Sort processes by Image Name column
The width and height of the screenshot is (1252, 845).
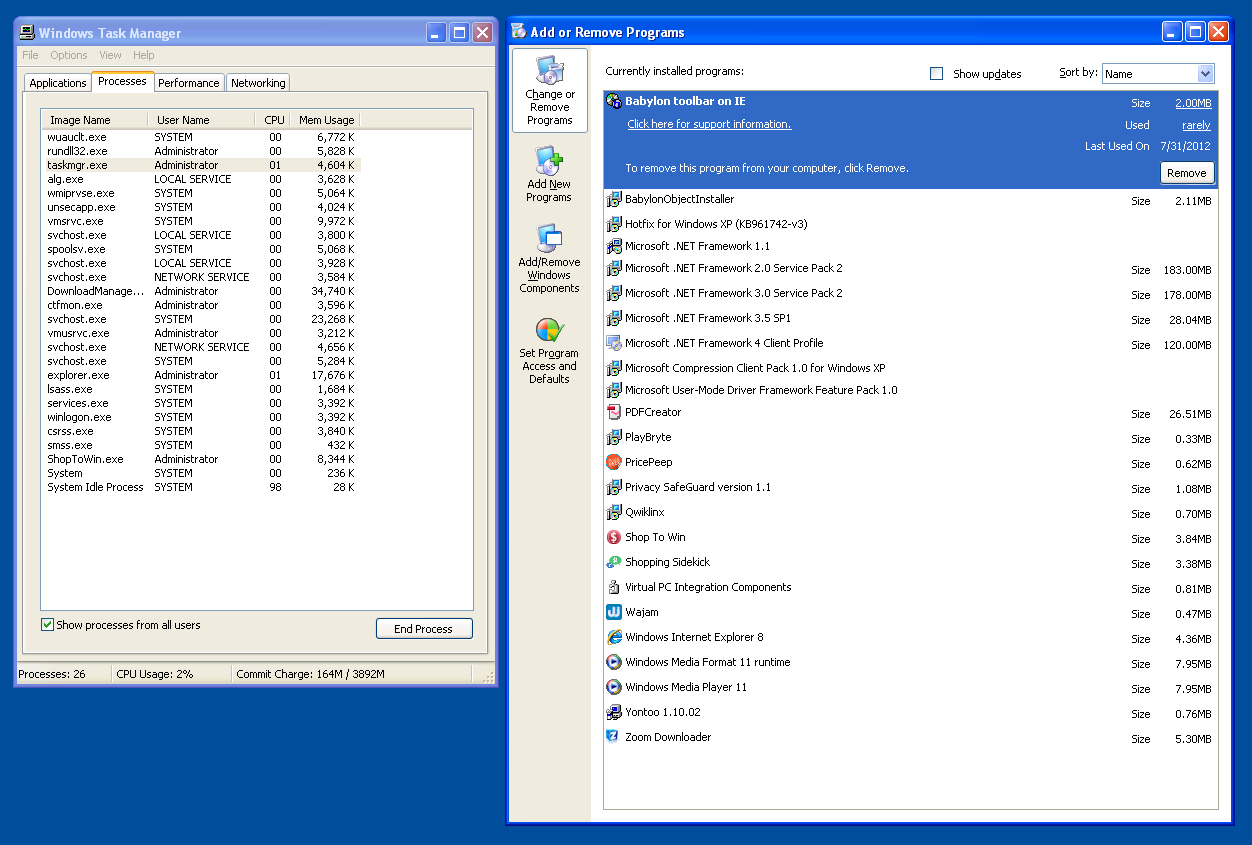(94, 120)
